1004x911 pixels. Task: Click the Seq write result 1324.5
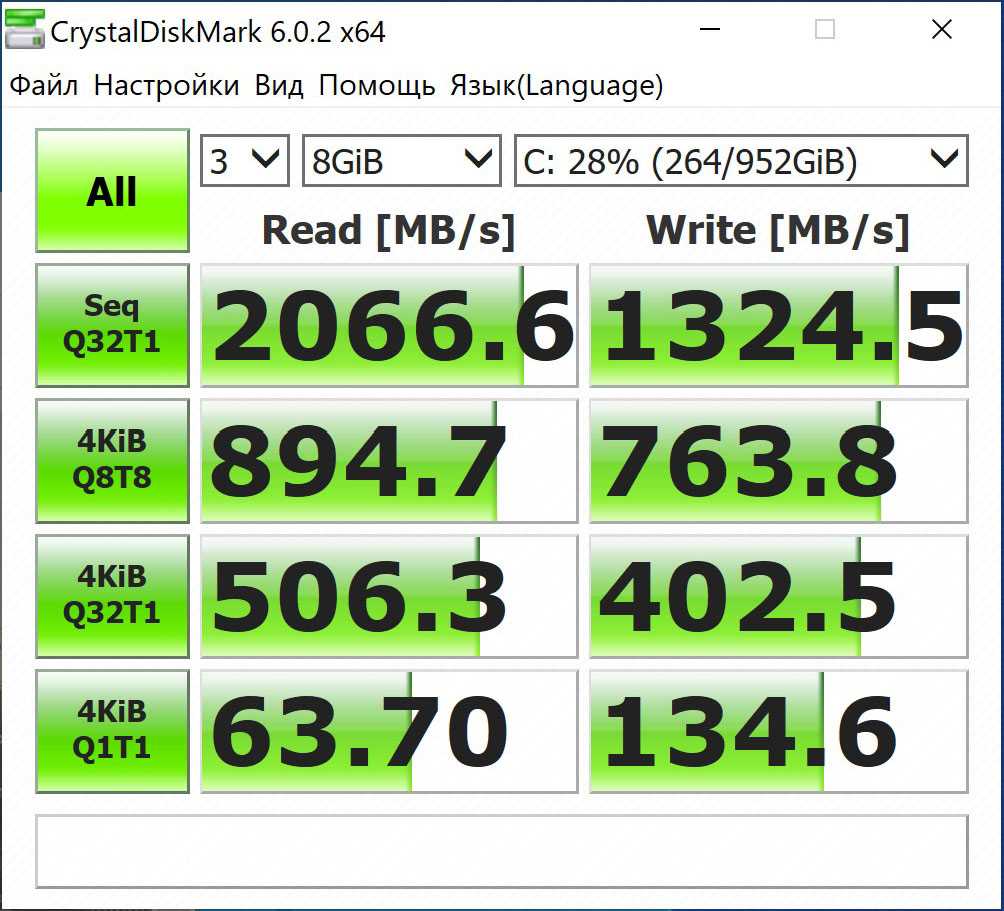(778, 325)
